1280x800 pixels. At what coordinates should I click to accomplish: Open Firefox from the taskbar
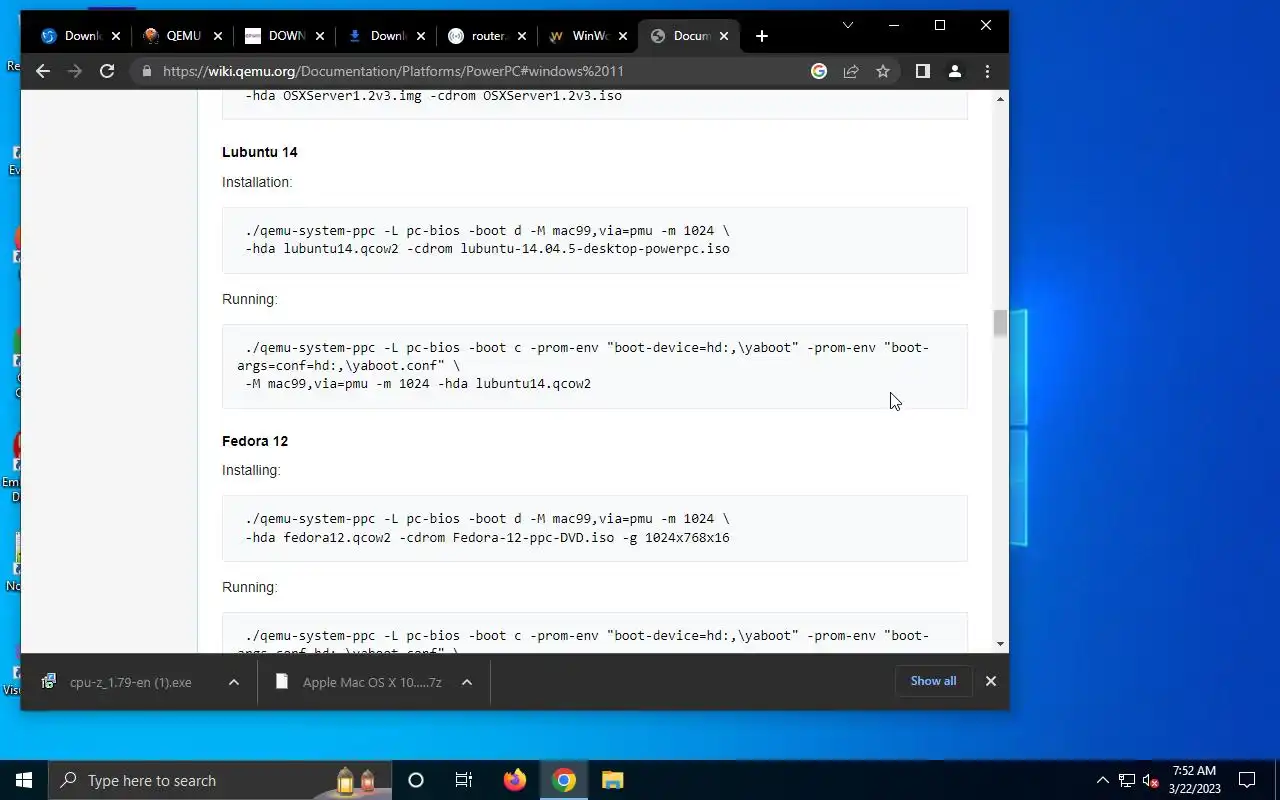[x=515, y=780]
